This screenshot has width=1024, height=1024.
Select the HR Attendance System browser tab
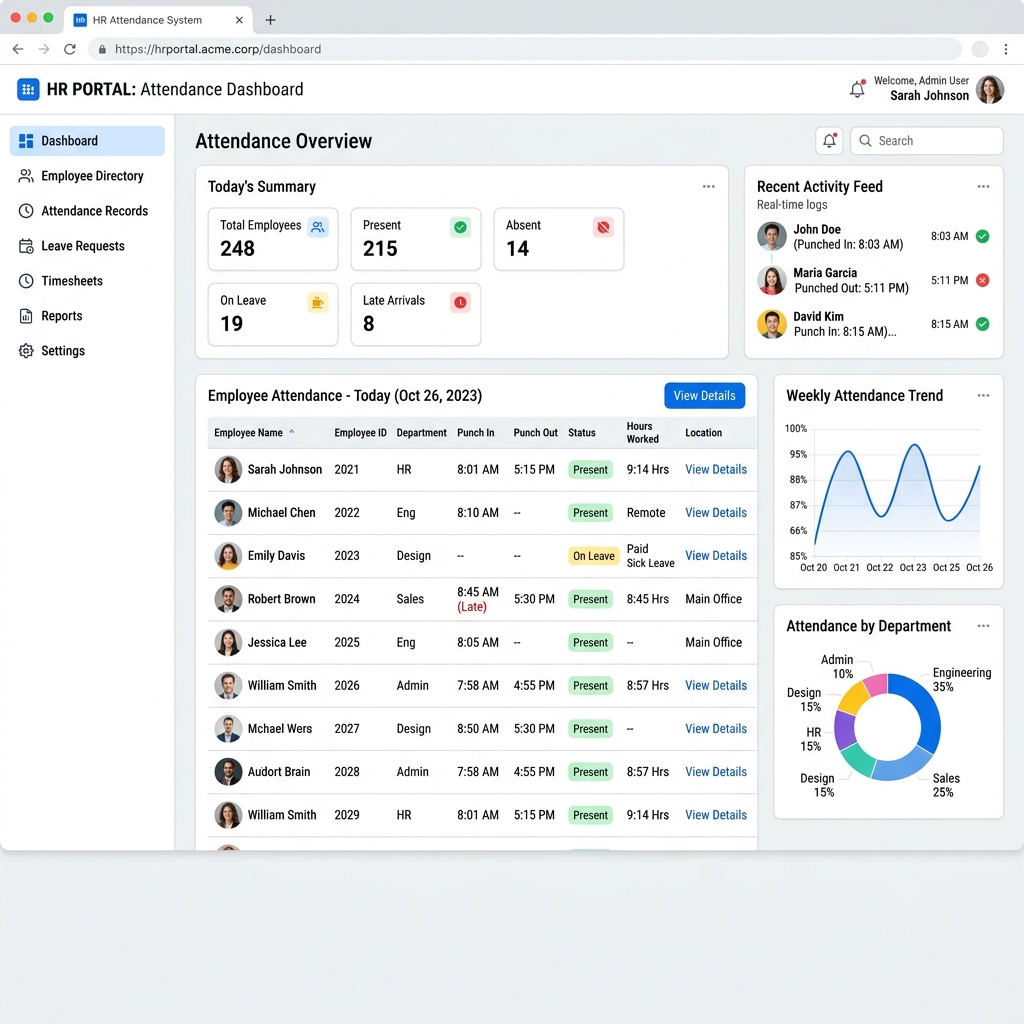pyautogui.click(x=158, y=20)
